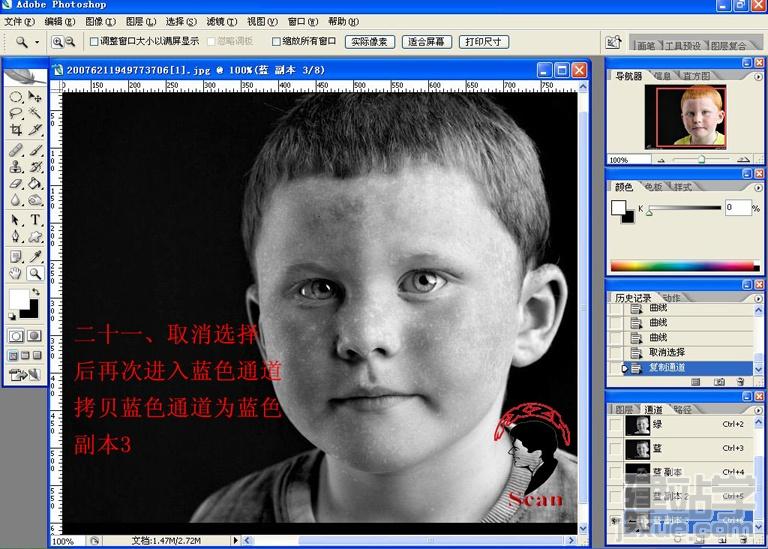
Task: Select the Clone Stamp tool
Action: click(16, 167)
